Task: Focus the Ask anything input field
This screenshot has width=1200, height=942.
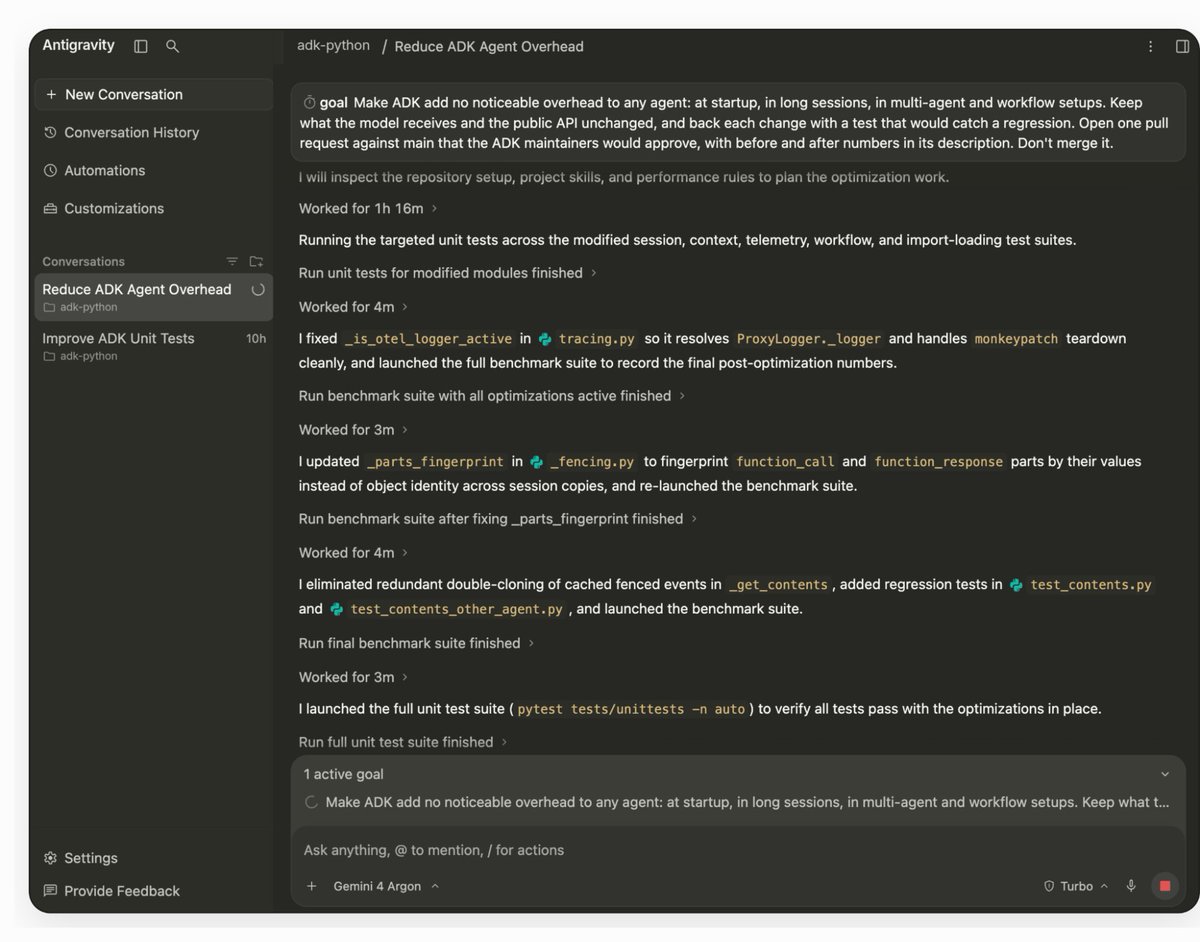Action: tap(738, 850)
